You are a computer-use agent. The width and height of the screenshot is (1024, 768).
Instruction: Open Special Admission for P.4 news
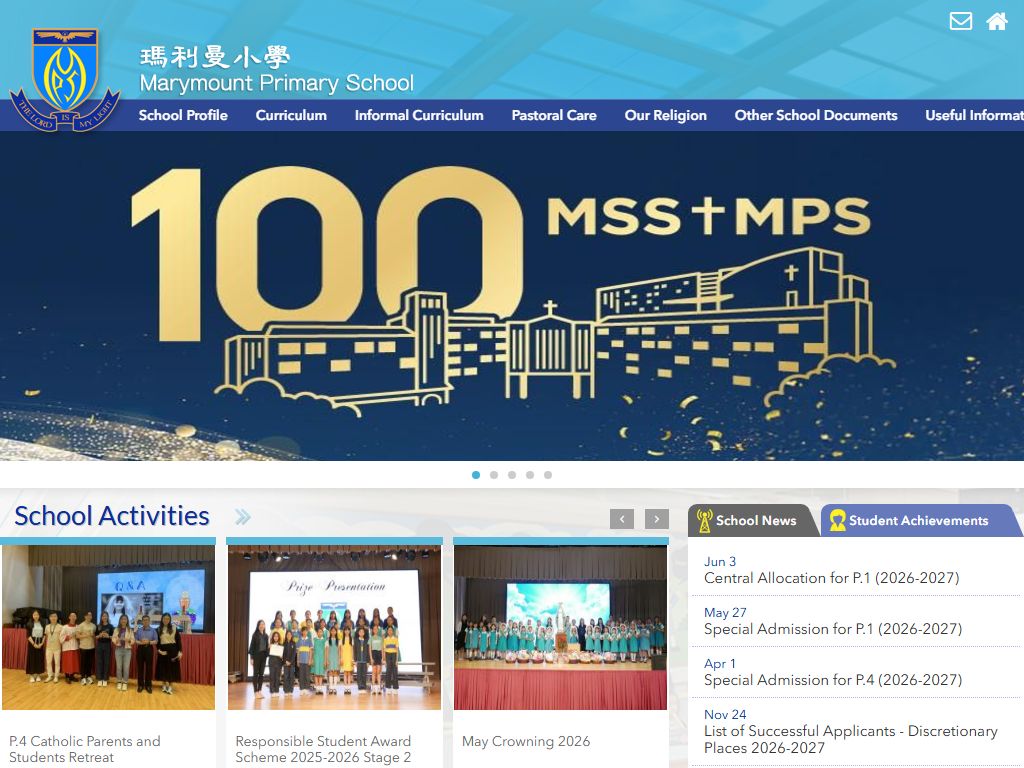[x=833, y=680]
